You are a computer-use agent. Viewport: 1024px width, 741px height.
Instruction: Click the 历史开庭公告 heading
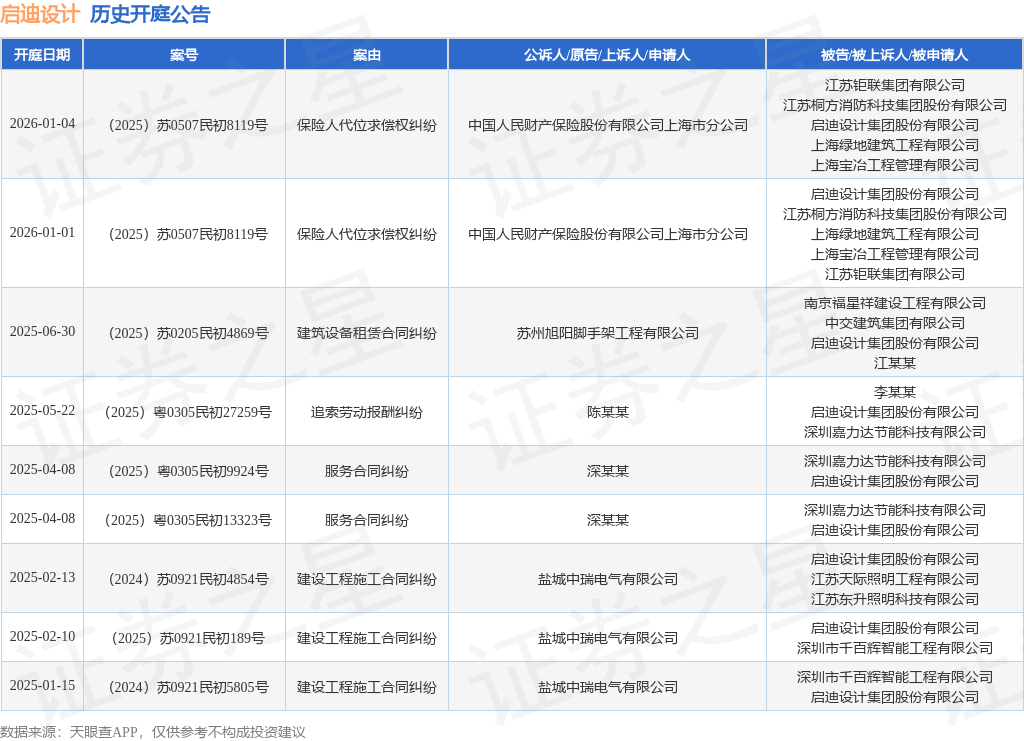pyautogui.click(x=150, y=14)
